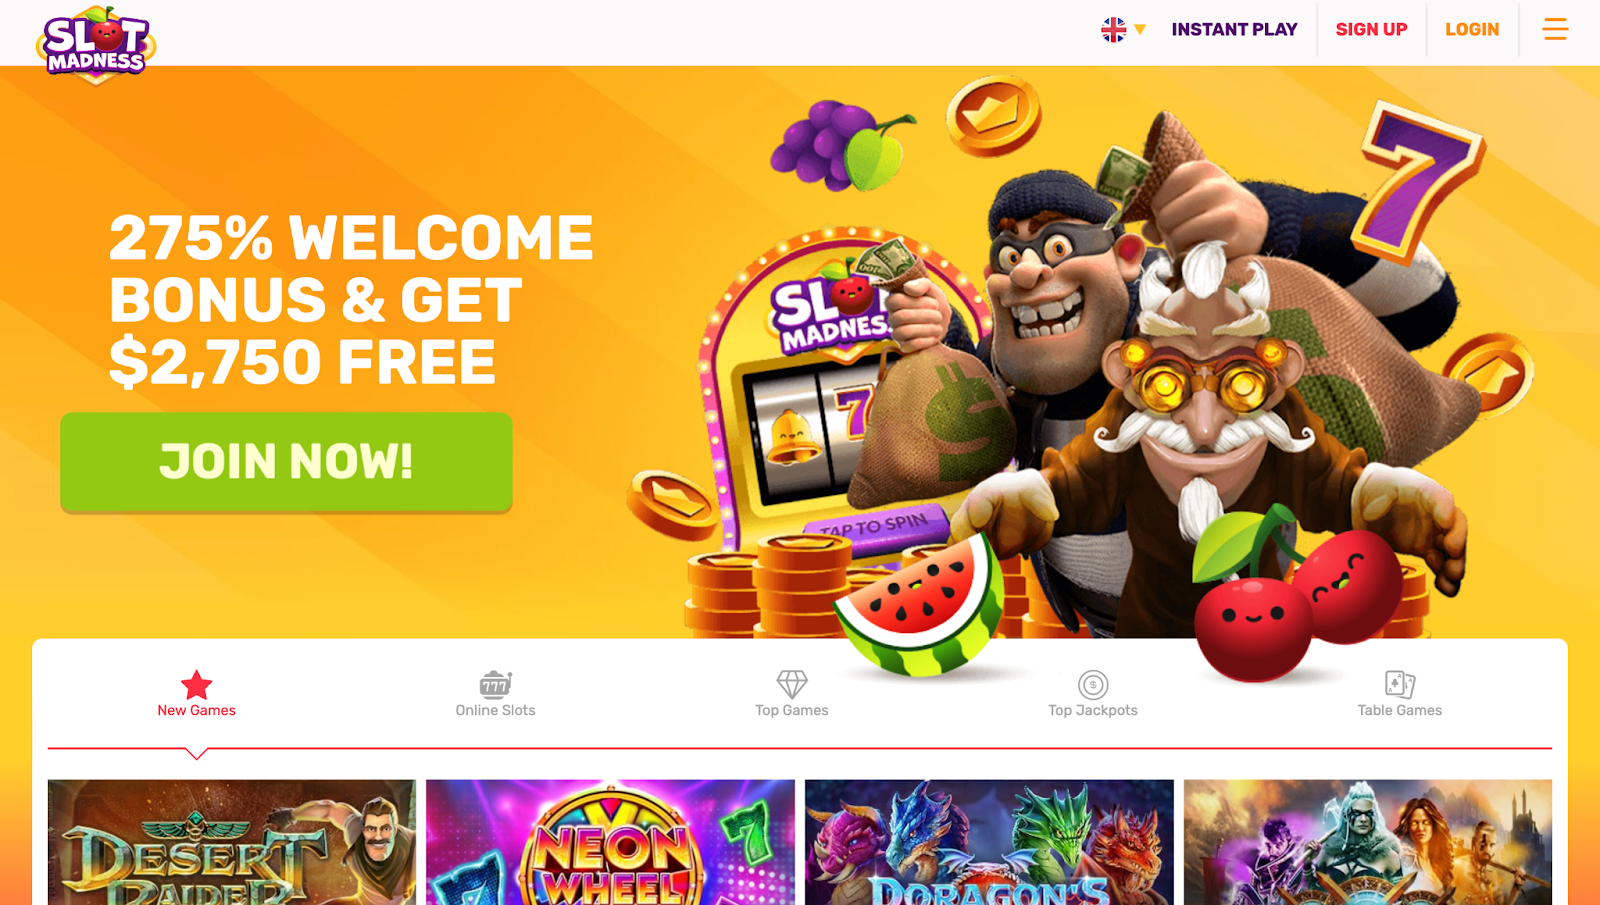Switch to the Top Jackpots tab label
1600x905 pixels.
point(1092,710)
